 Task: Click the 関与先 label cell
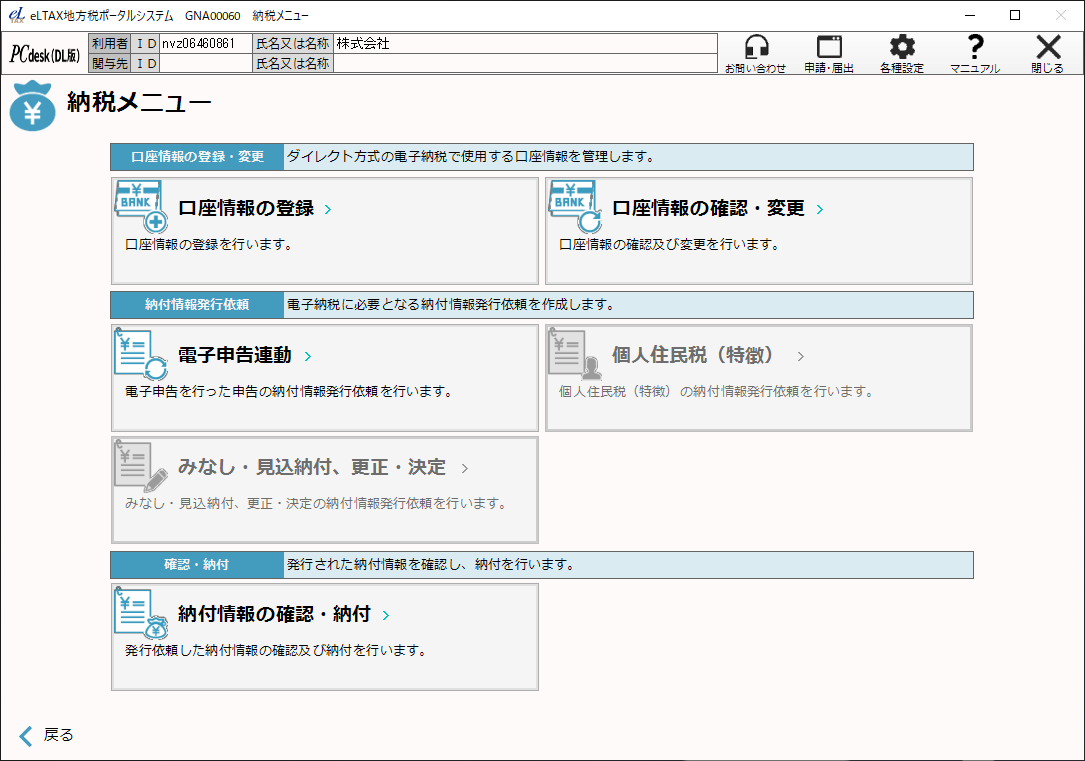(110, 64)
